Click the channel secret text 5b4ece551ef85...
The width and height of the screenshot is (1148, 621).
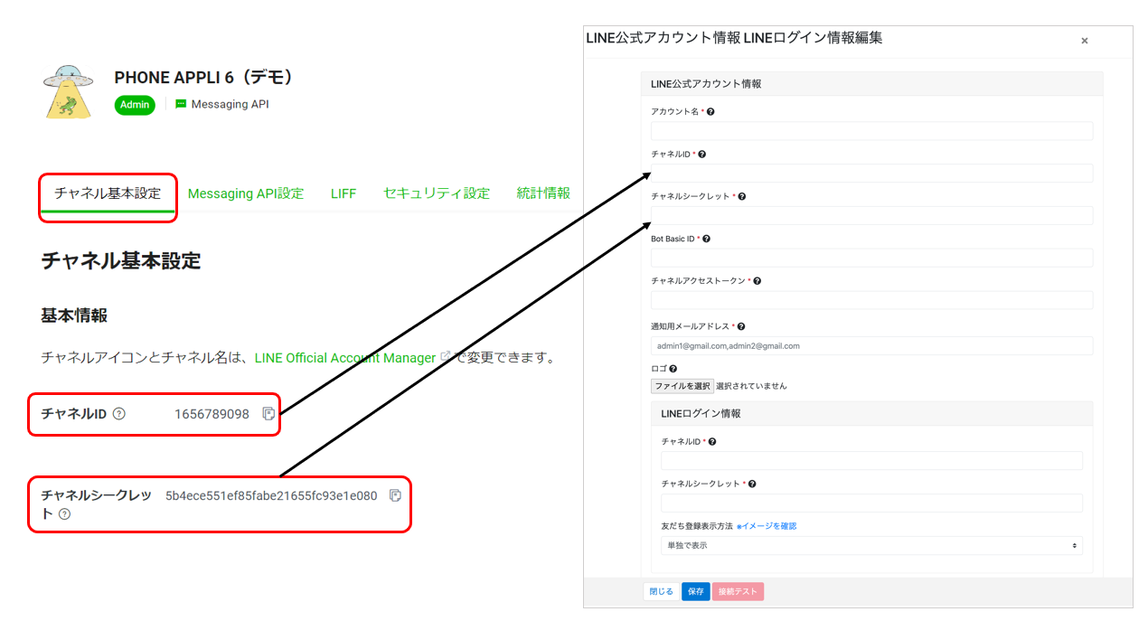point(271,496)
